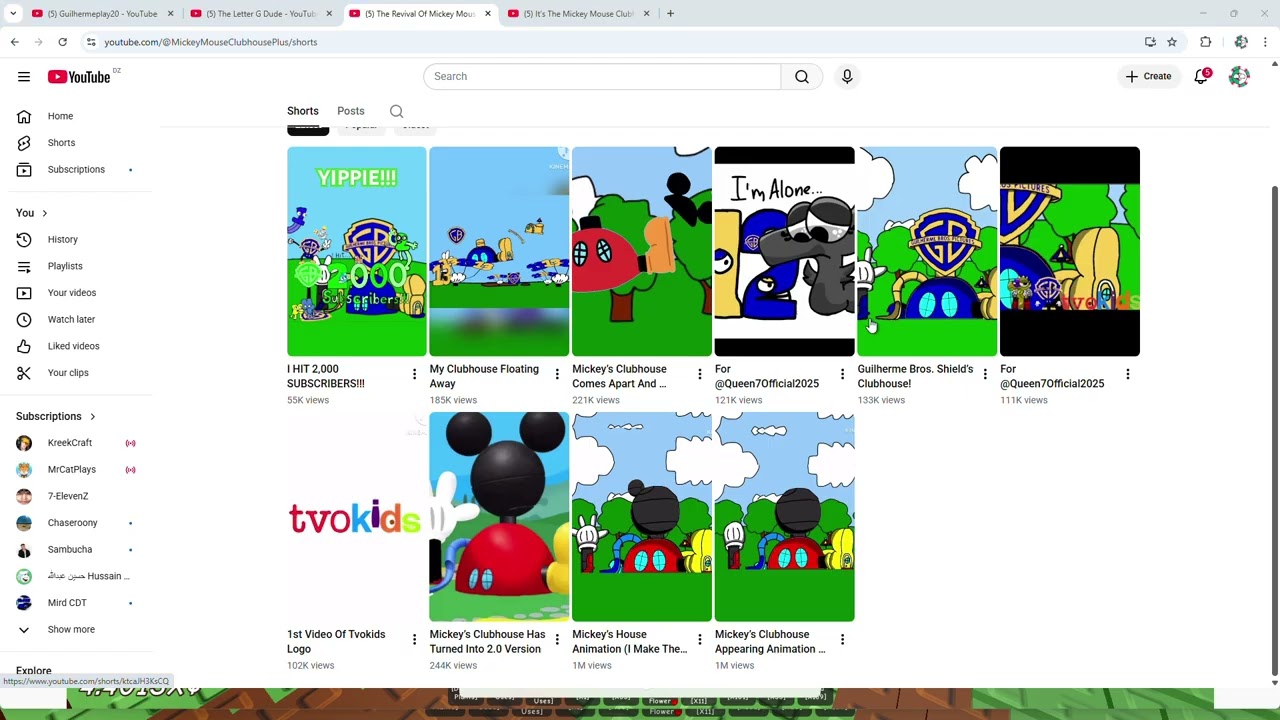Open options for Mickey's Clubhouse 2.0 Version
This screenshot has width=1280, height=720.
557,640
